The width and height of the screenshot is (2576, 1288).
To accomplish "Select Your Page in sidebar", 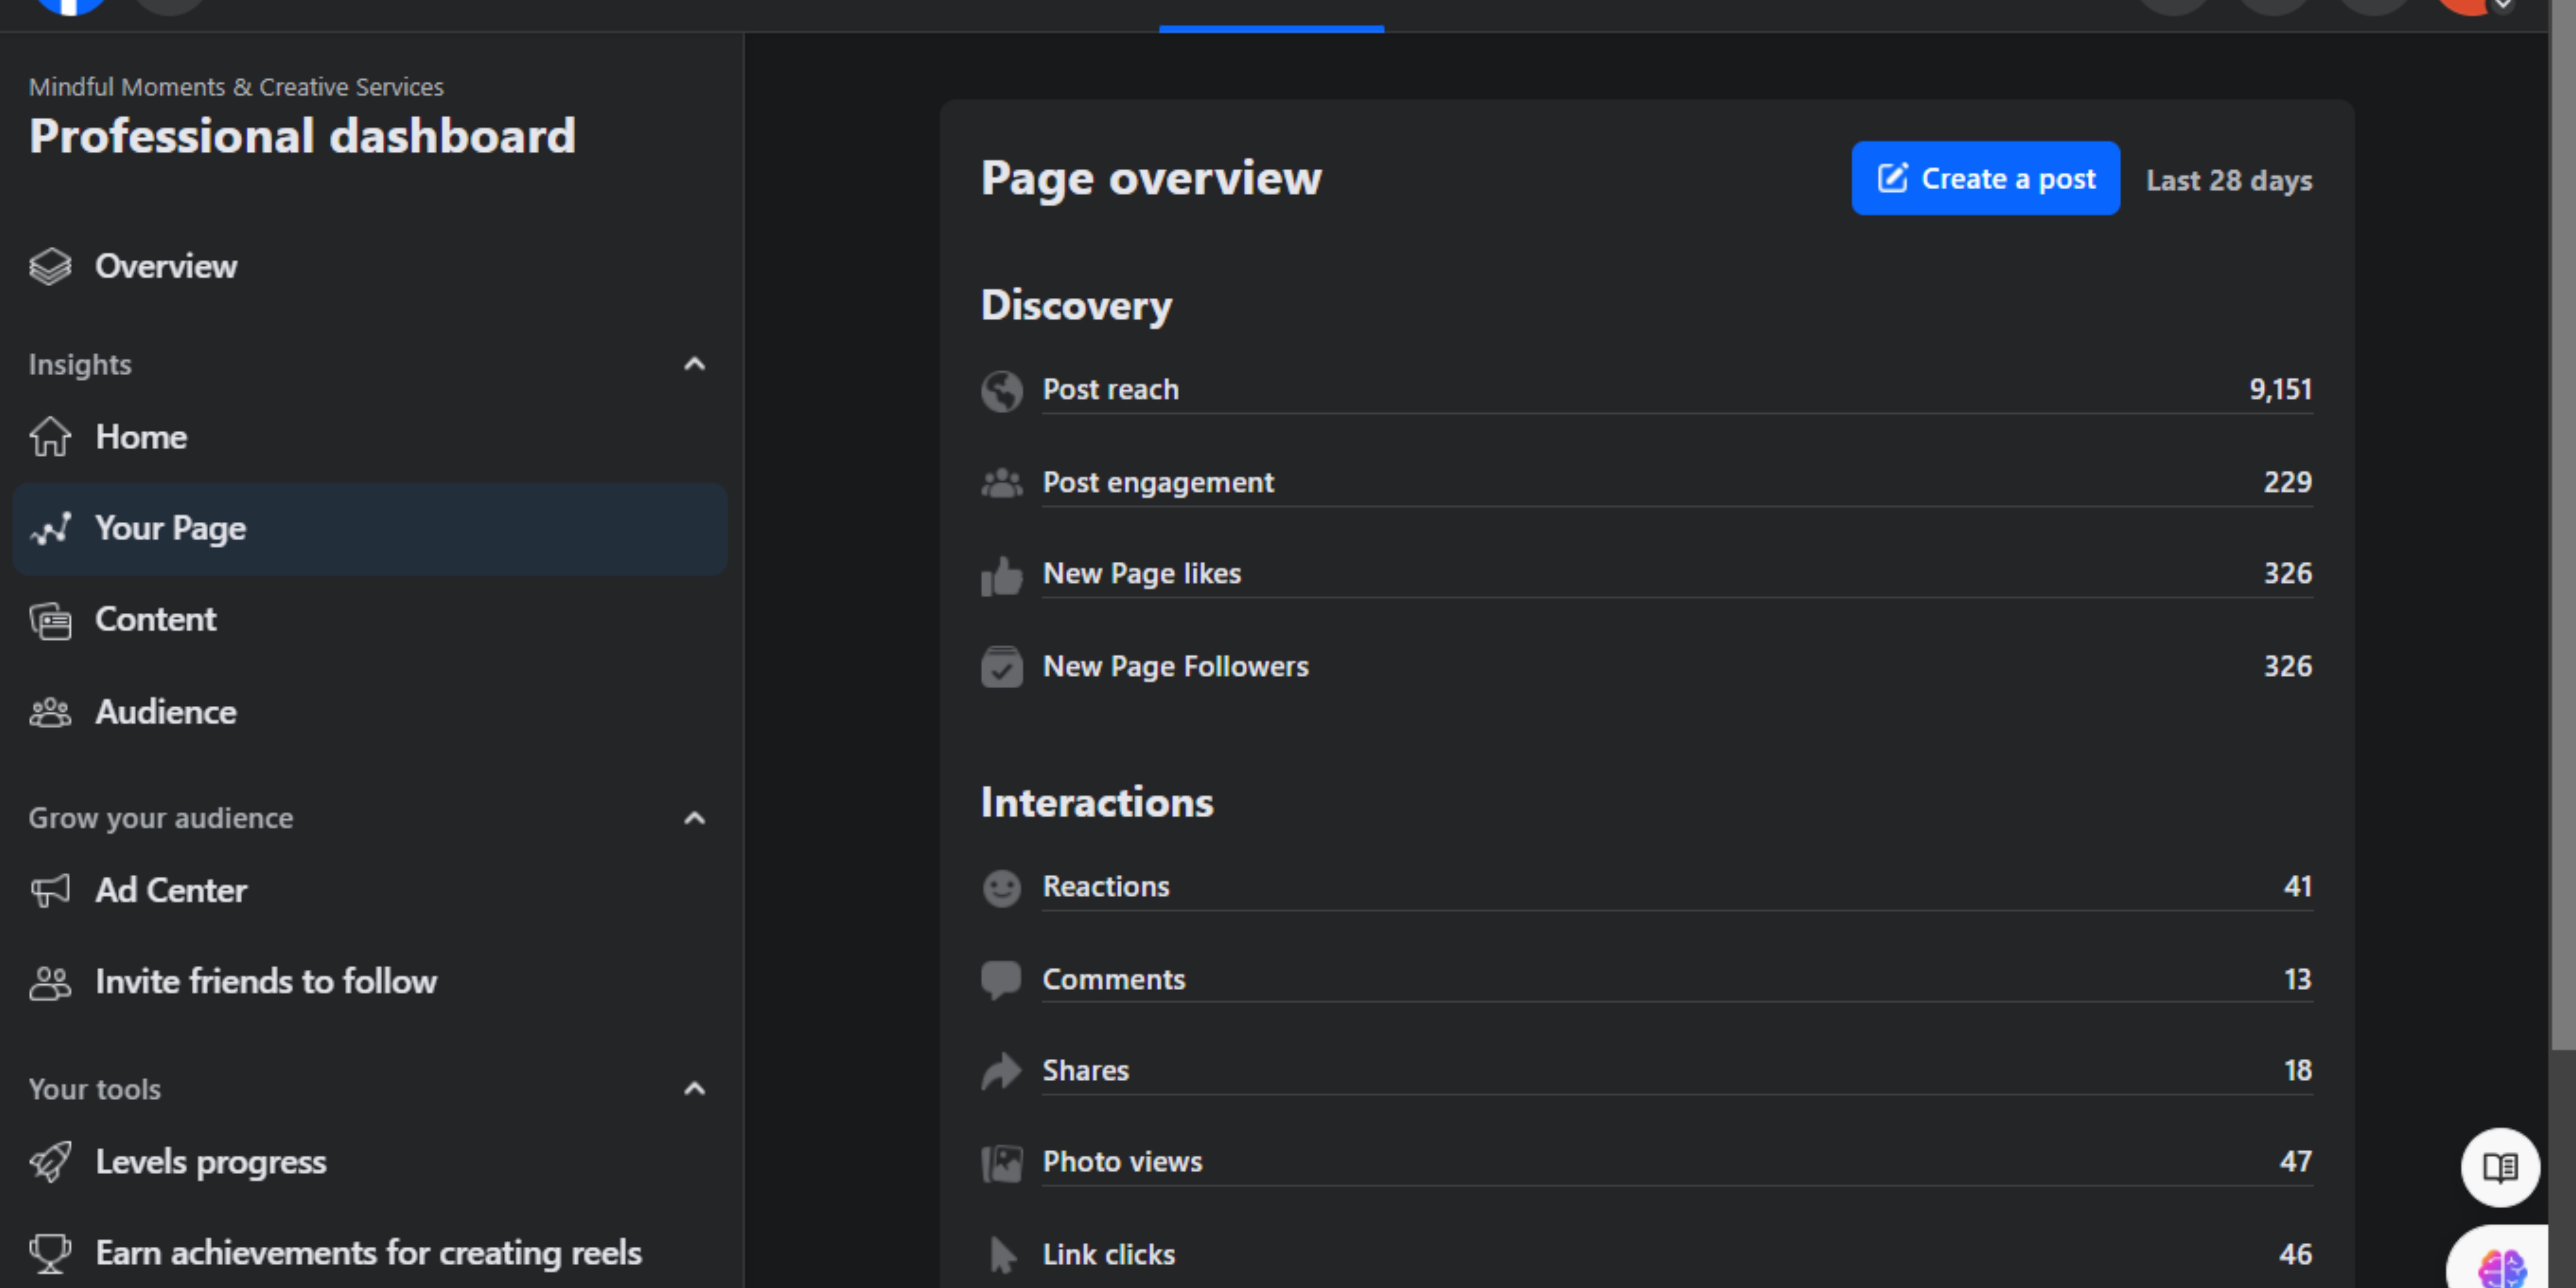I will coord(370,529).
